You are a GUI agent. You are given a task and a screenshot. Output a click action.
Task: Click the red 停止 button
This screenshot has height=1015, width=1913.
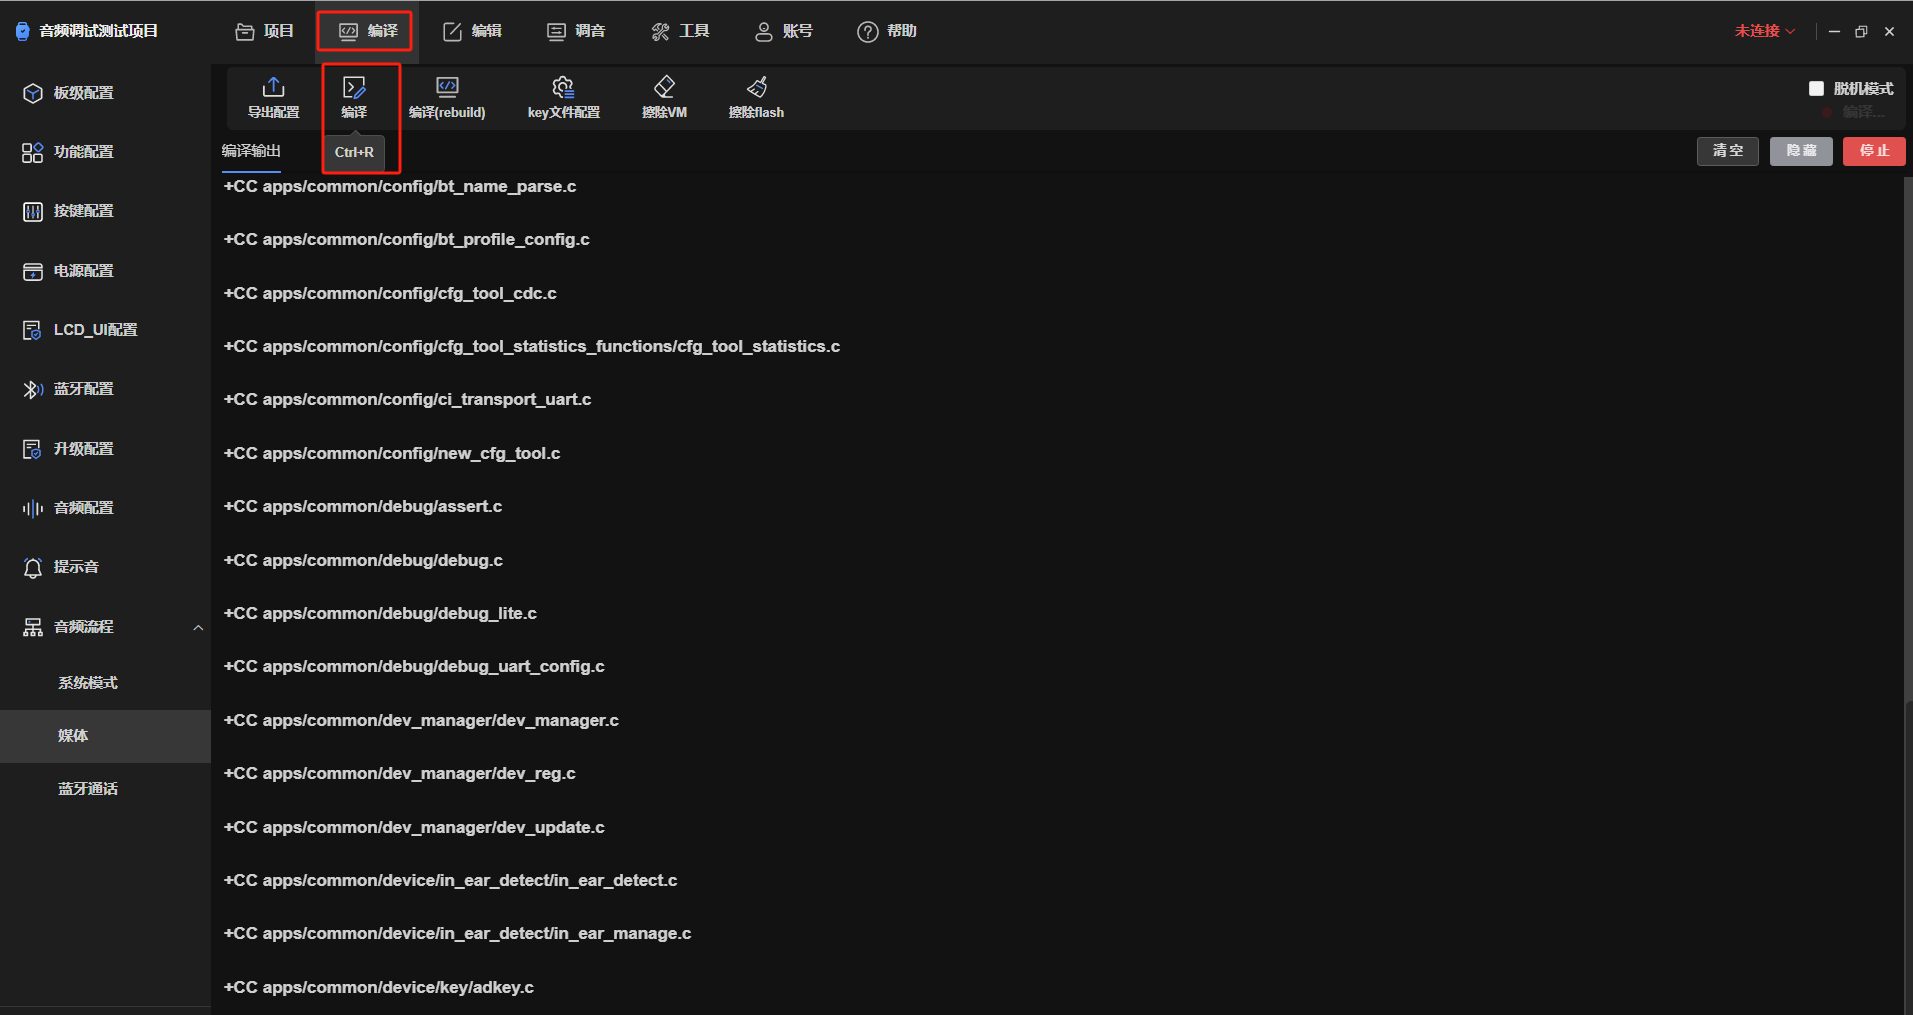point(1874,151)
